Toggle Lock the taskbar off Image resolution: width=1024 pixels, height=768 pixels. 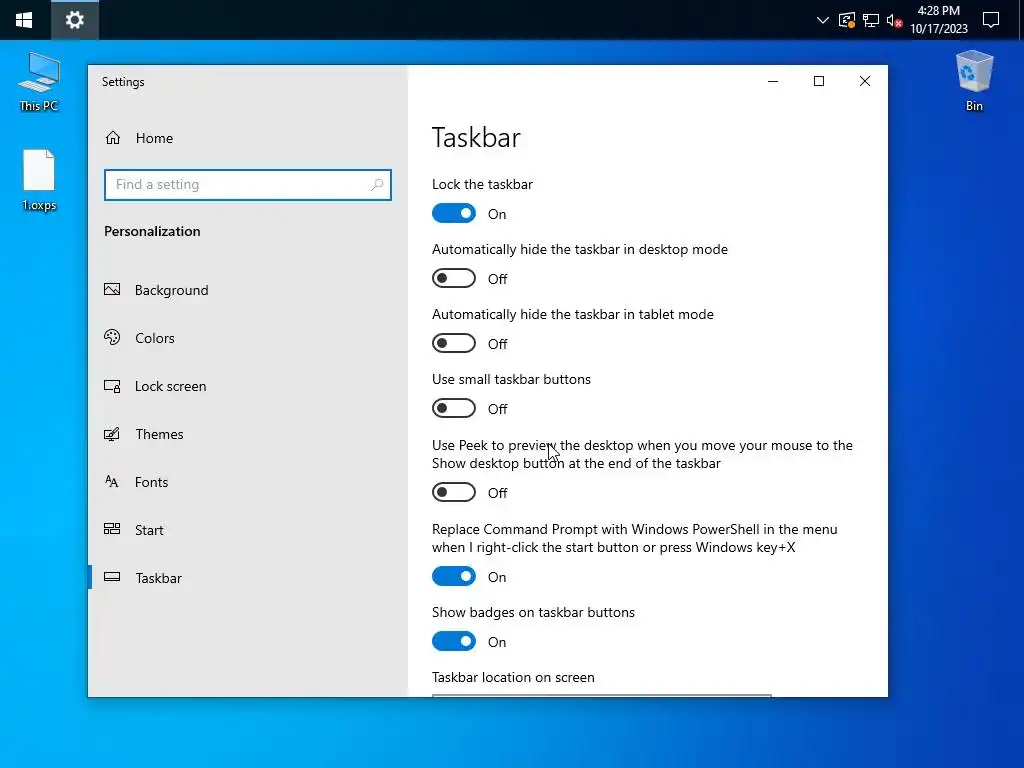click(x=454, y=214)
